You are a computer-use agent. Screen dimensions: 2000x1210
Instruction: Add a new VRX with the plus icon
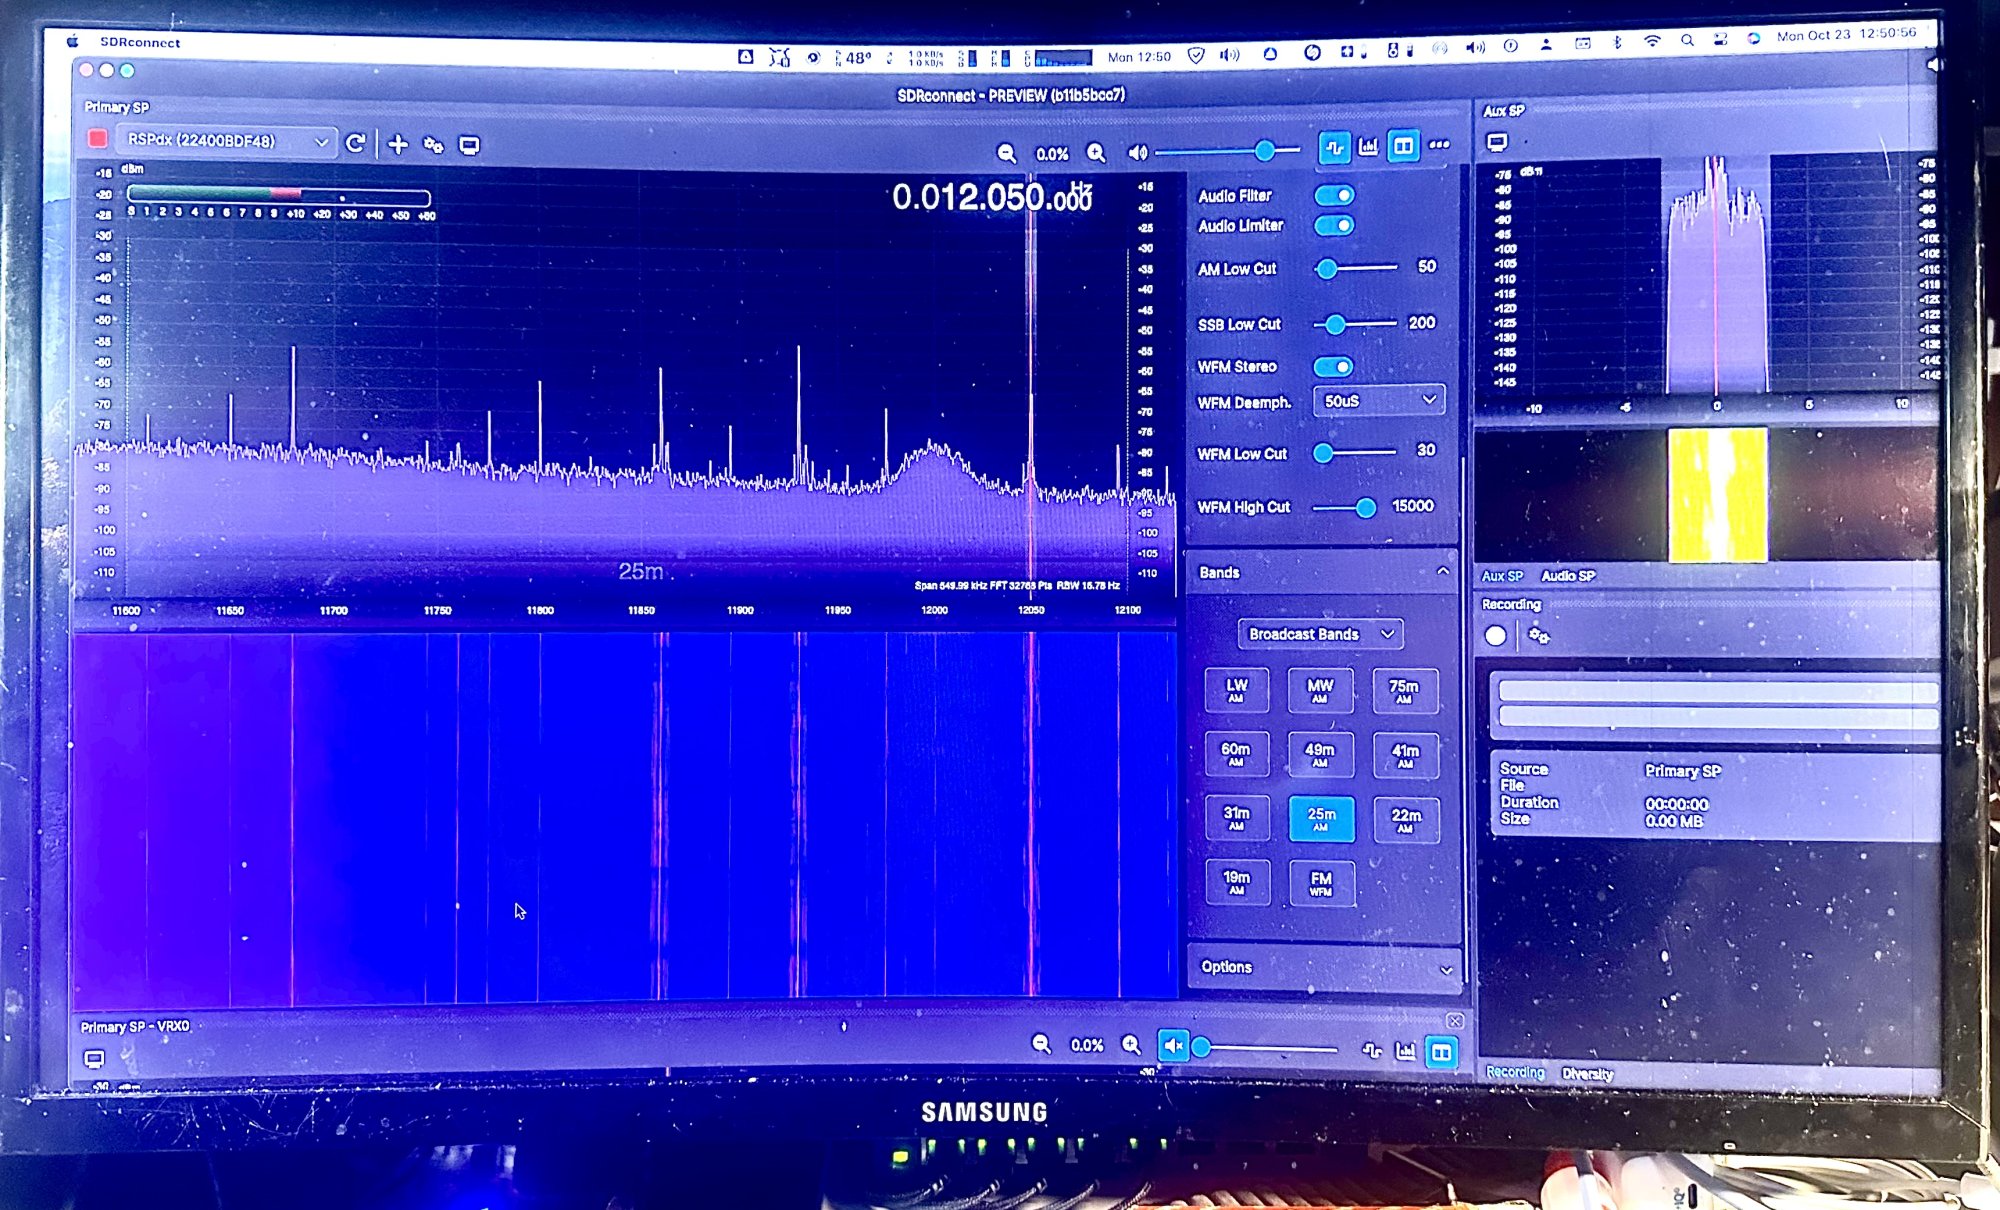coord(397,144)
